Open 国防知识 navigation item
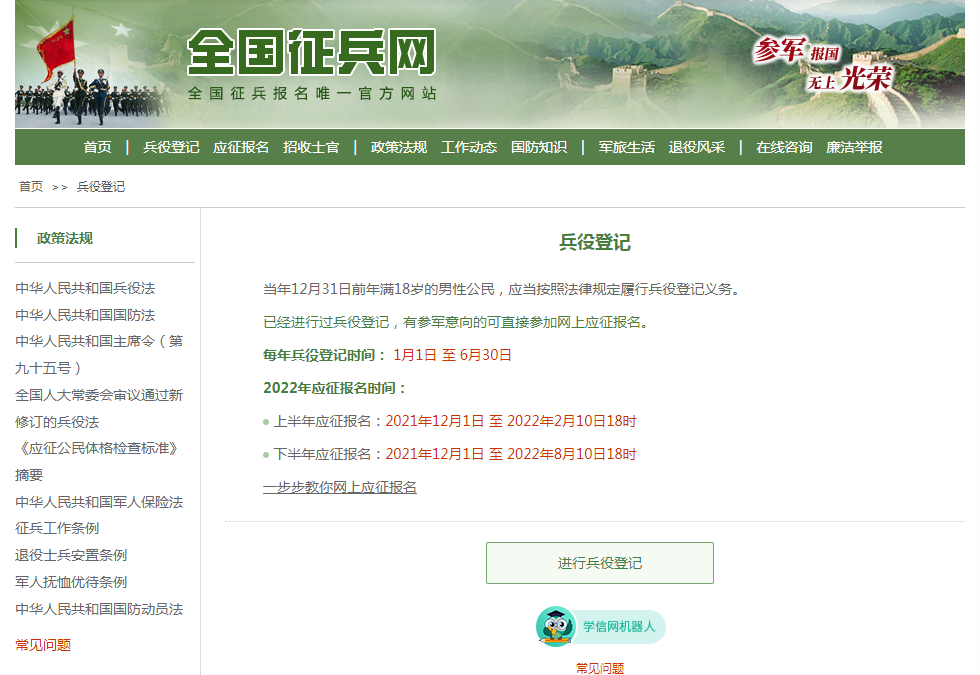Screen dimensions: 980x675 coord(539,148)
